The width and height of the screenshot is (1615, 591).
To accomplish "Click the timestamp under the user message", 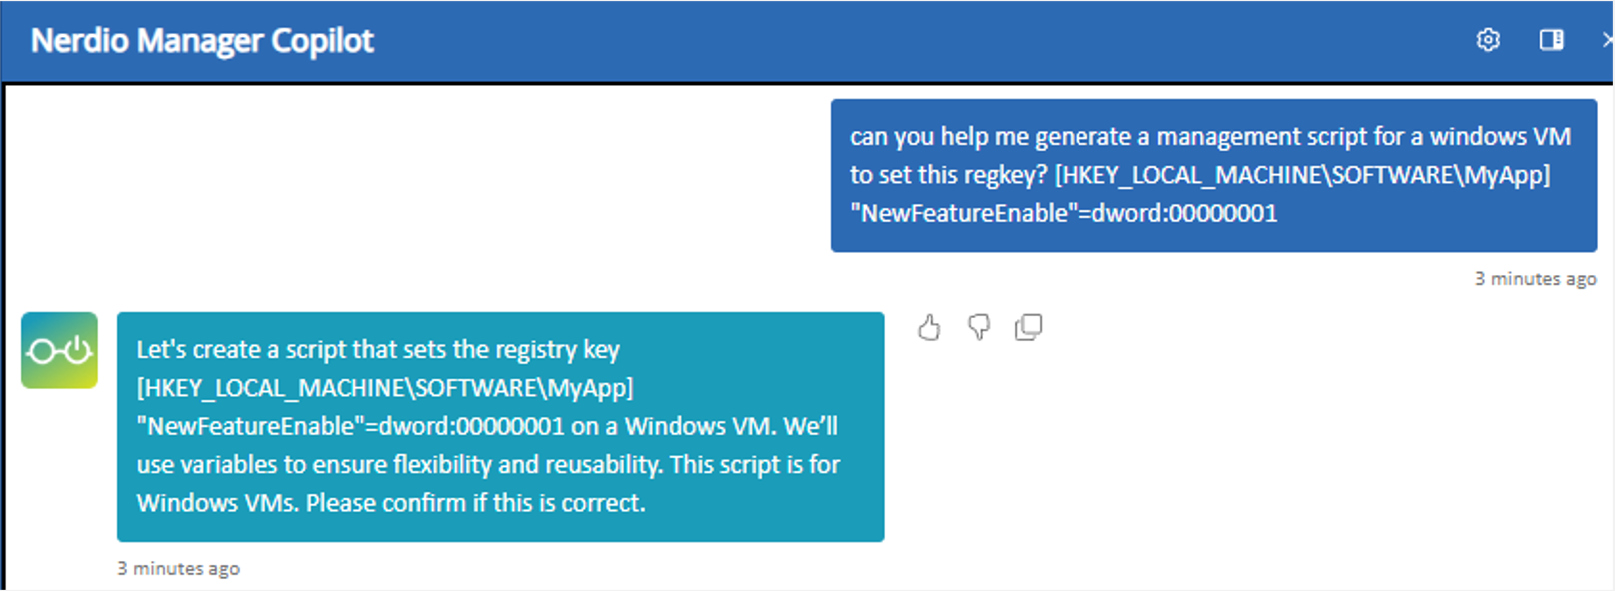I will [x=1535, y=279].
